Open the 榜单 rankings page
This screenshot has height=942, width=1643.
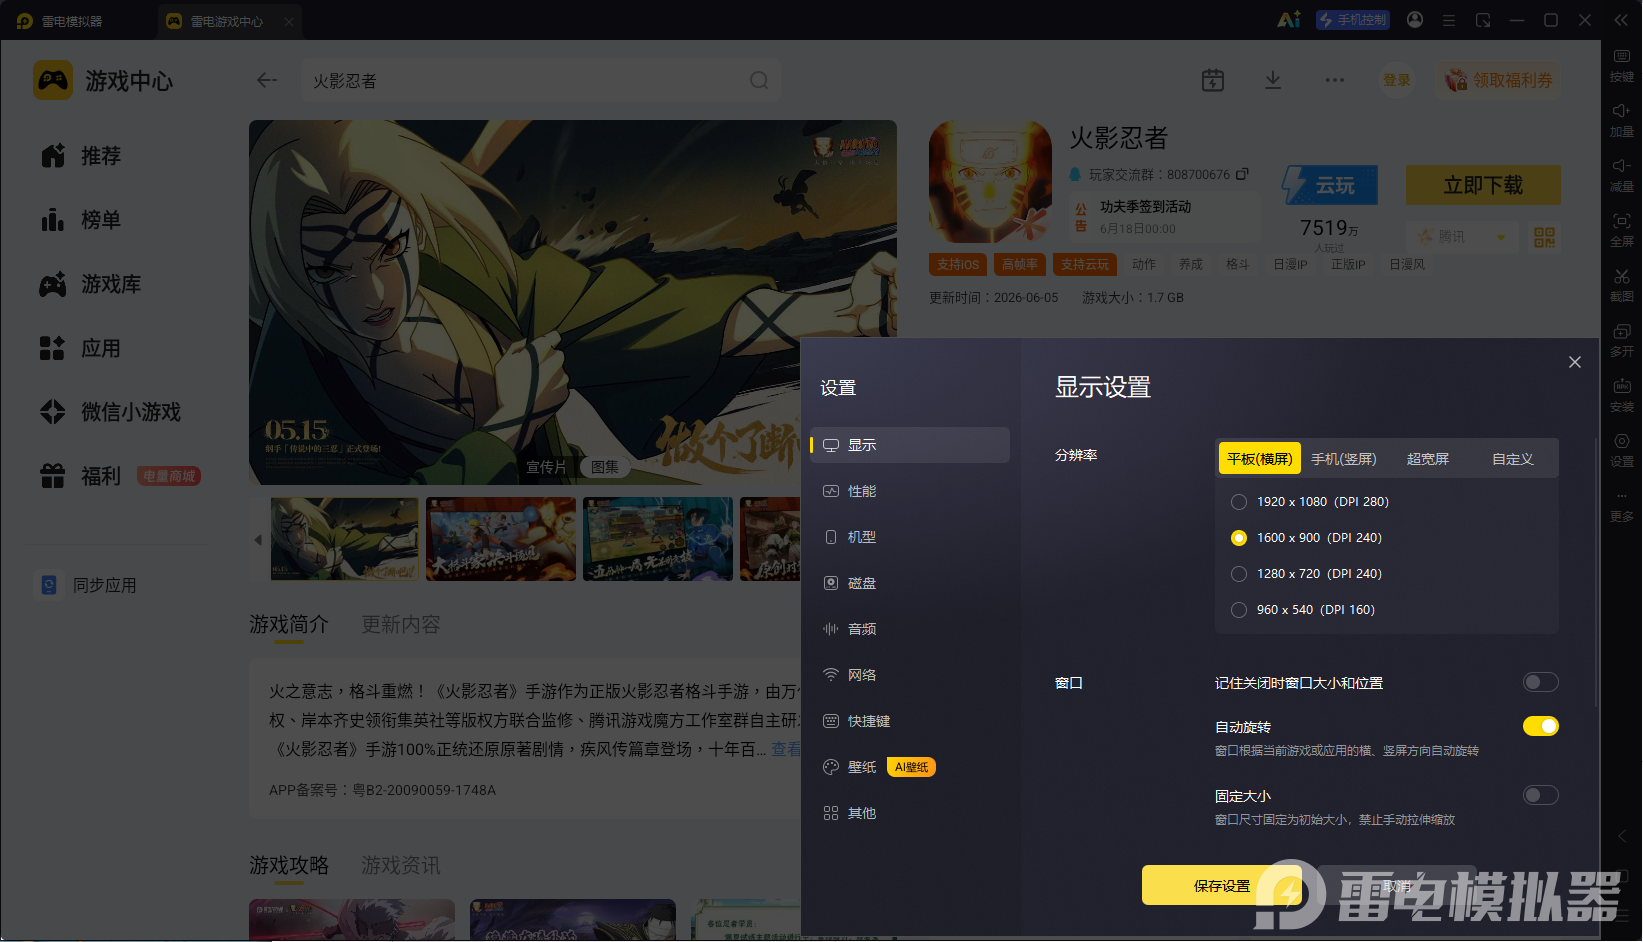[81, 220]
